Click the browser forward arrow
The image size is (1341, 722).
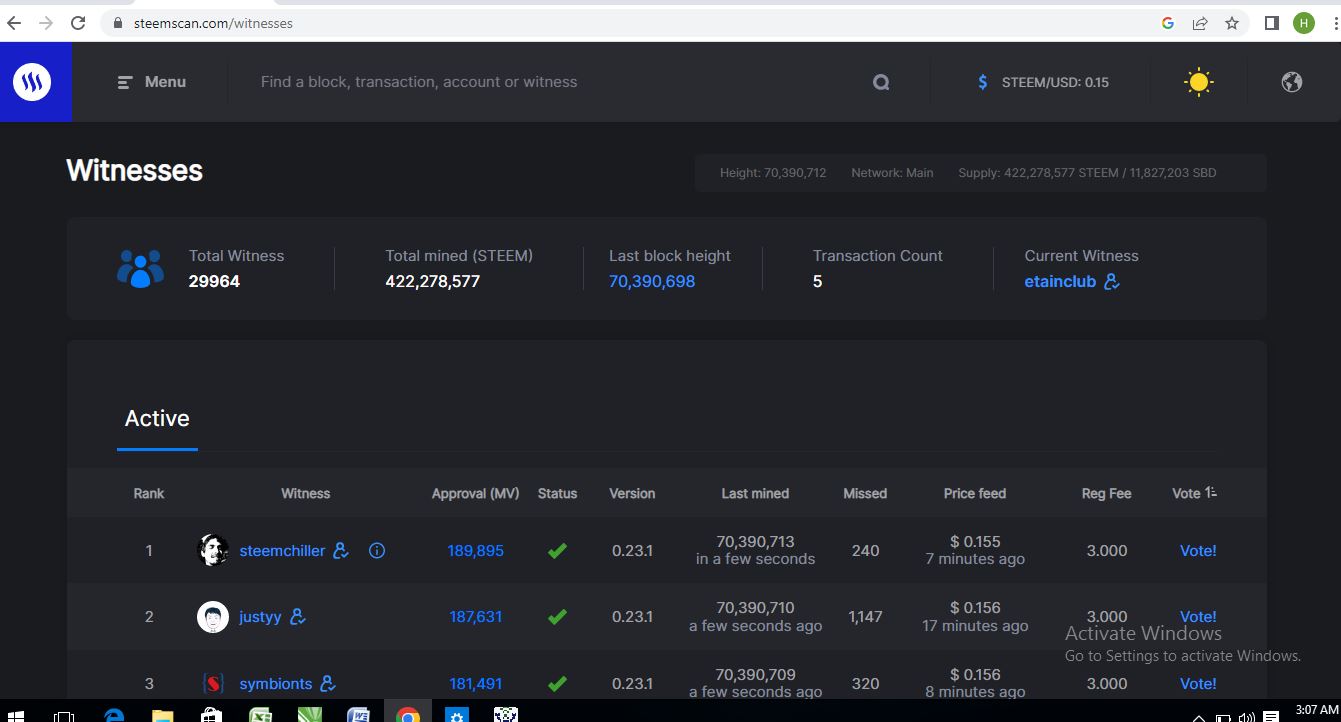pos(45,22)
